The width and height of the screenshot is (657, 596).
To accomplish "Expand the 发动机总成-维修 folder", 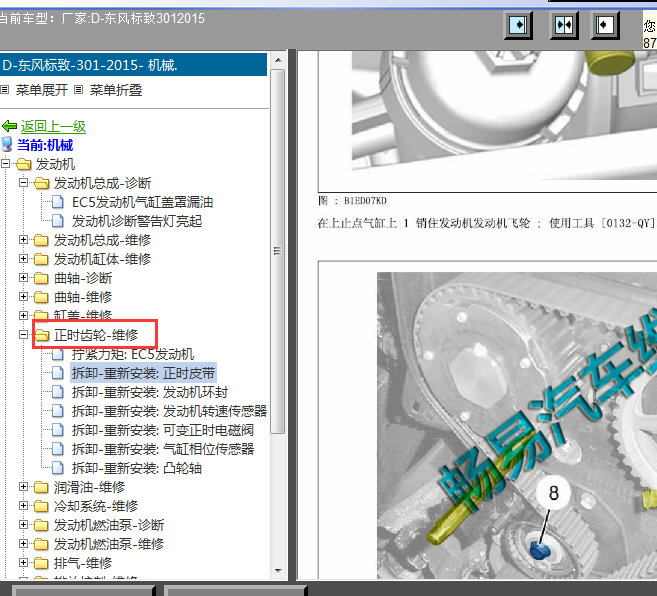I will tap(23, 240).
